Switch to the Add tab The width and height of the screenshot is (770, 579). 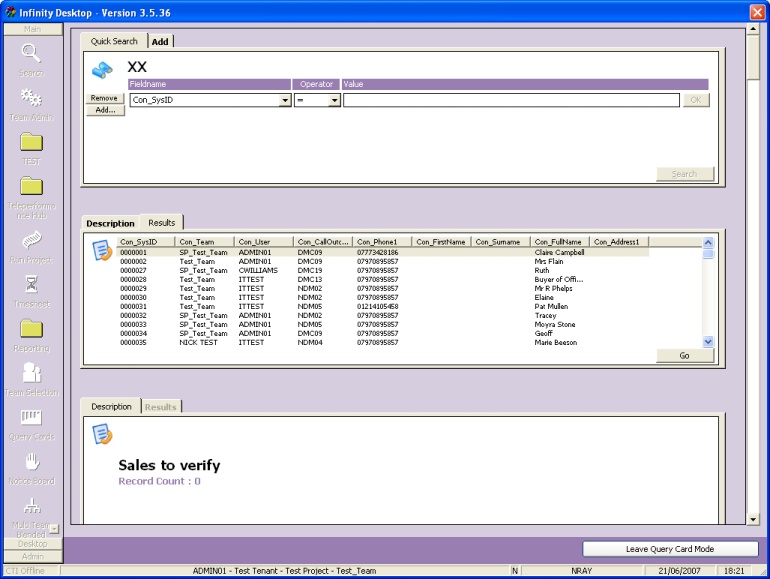[160, 42]
